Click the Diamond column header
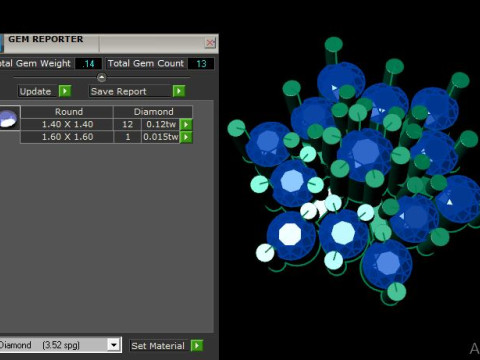The image size is (480, 360). click(153, 112)
